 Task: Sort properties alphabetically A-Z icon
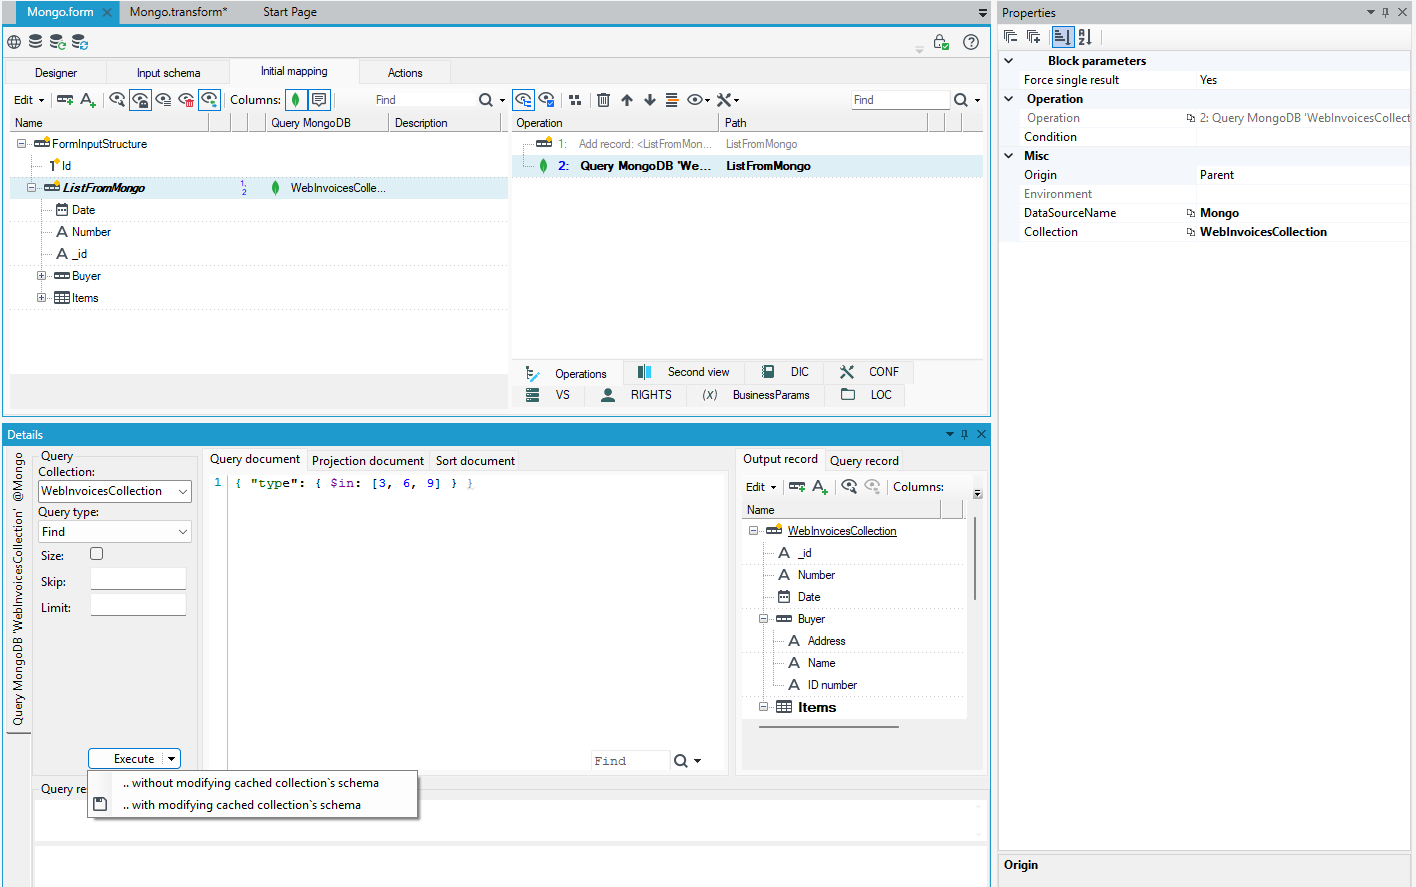[1085, 37]
